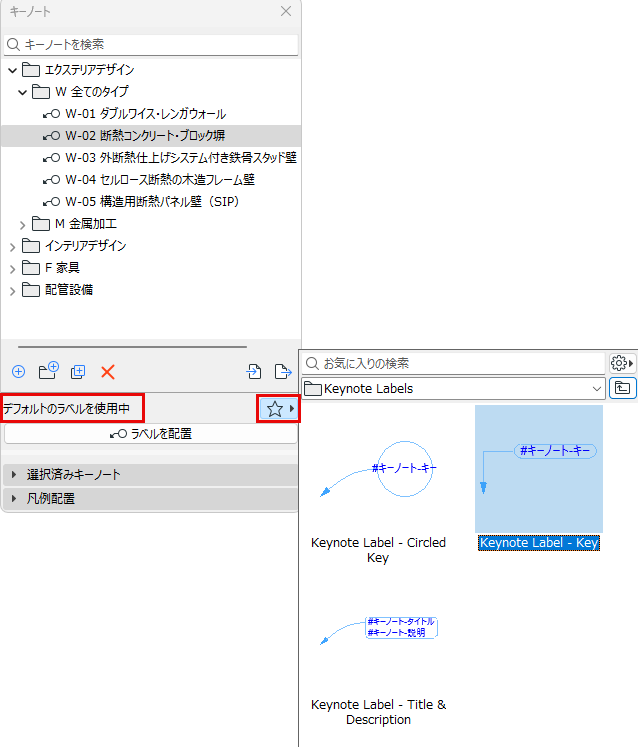
Task: Choose Keynote Label - Key favorite thumbnail
Action: 539,469
